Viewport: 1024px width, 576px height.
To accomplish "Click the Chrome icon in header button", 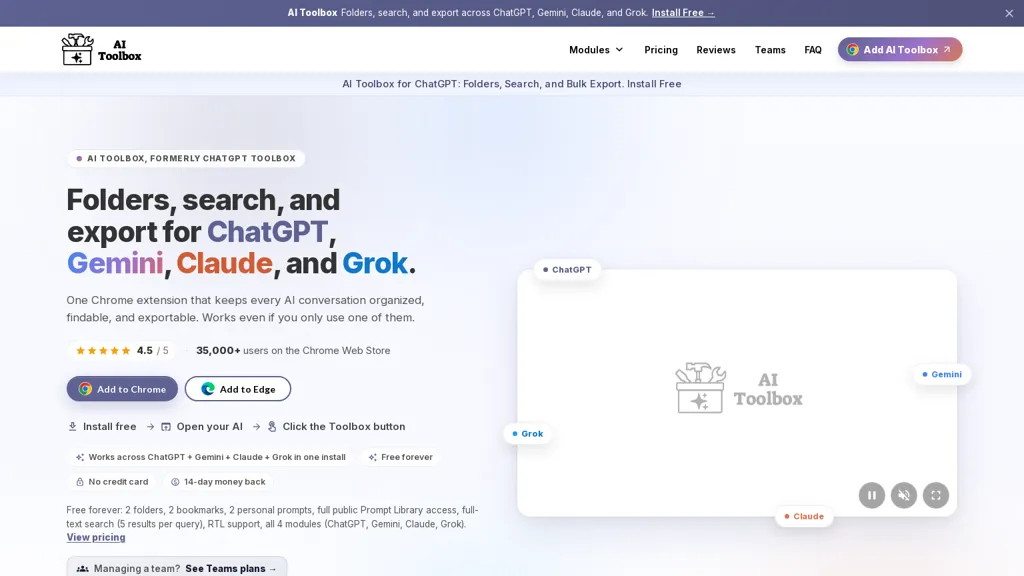I will pyautogui.click(x=852, y=50).
